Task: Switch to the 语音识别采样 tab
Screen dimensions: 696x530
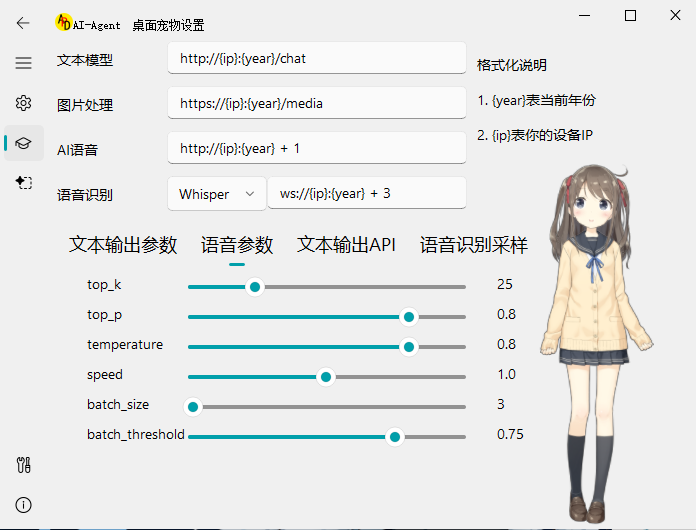Action: pos(474,245)
